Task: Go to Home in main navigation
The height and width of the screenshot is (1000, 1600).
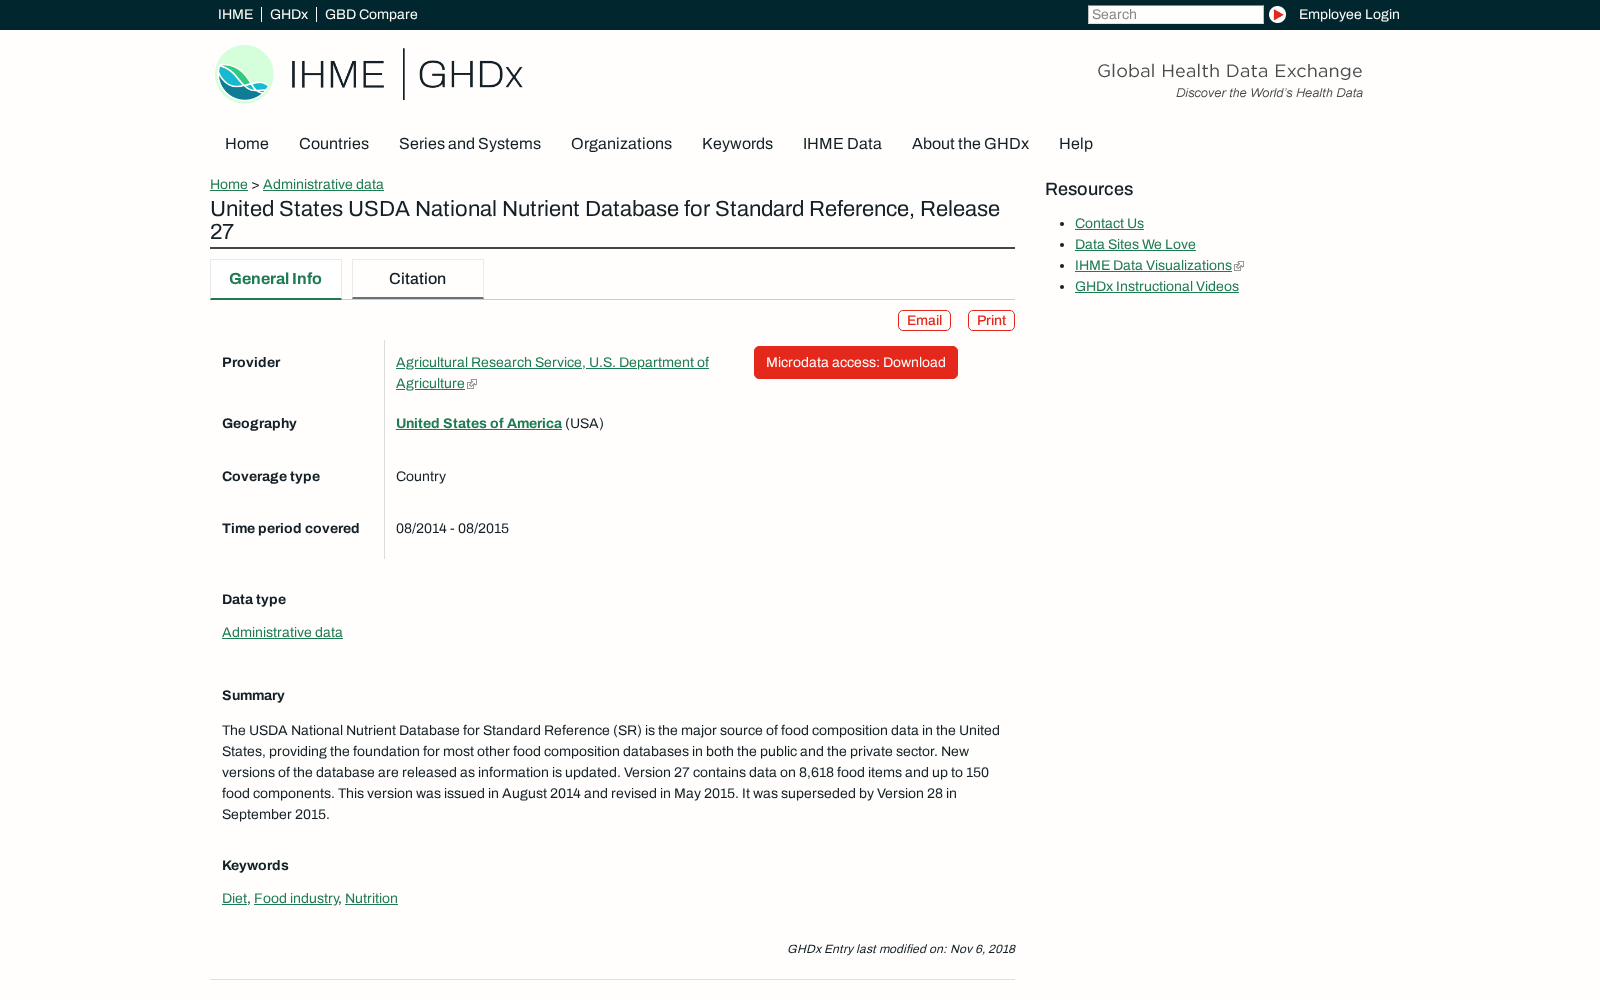Action: 247,144
